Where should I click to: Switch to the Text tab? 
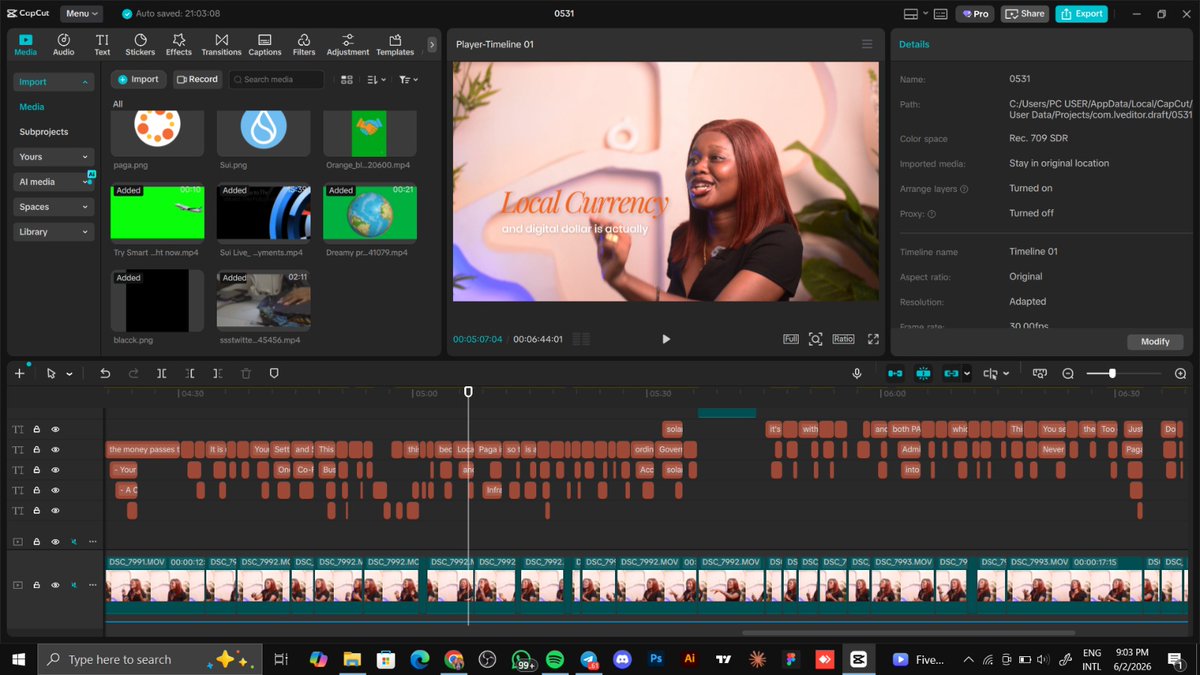102,44
